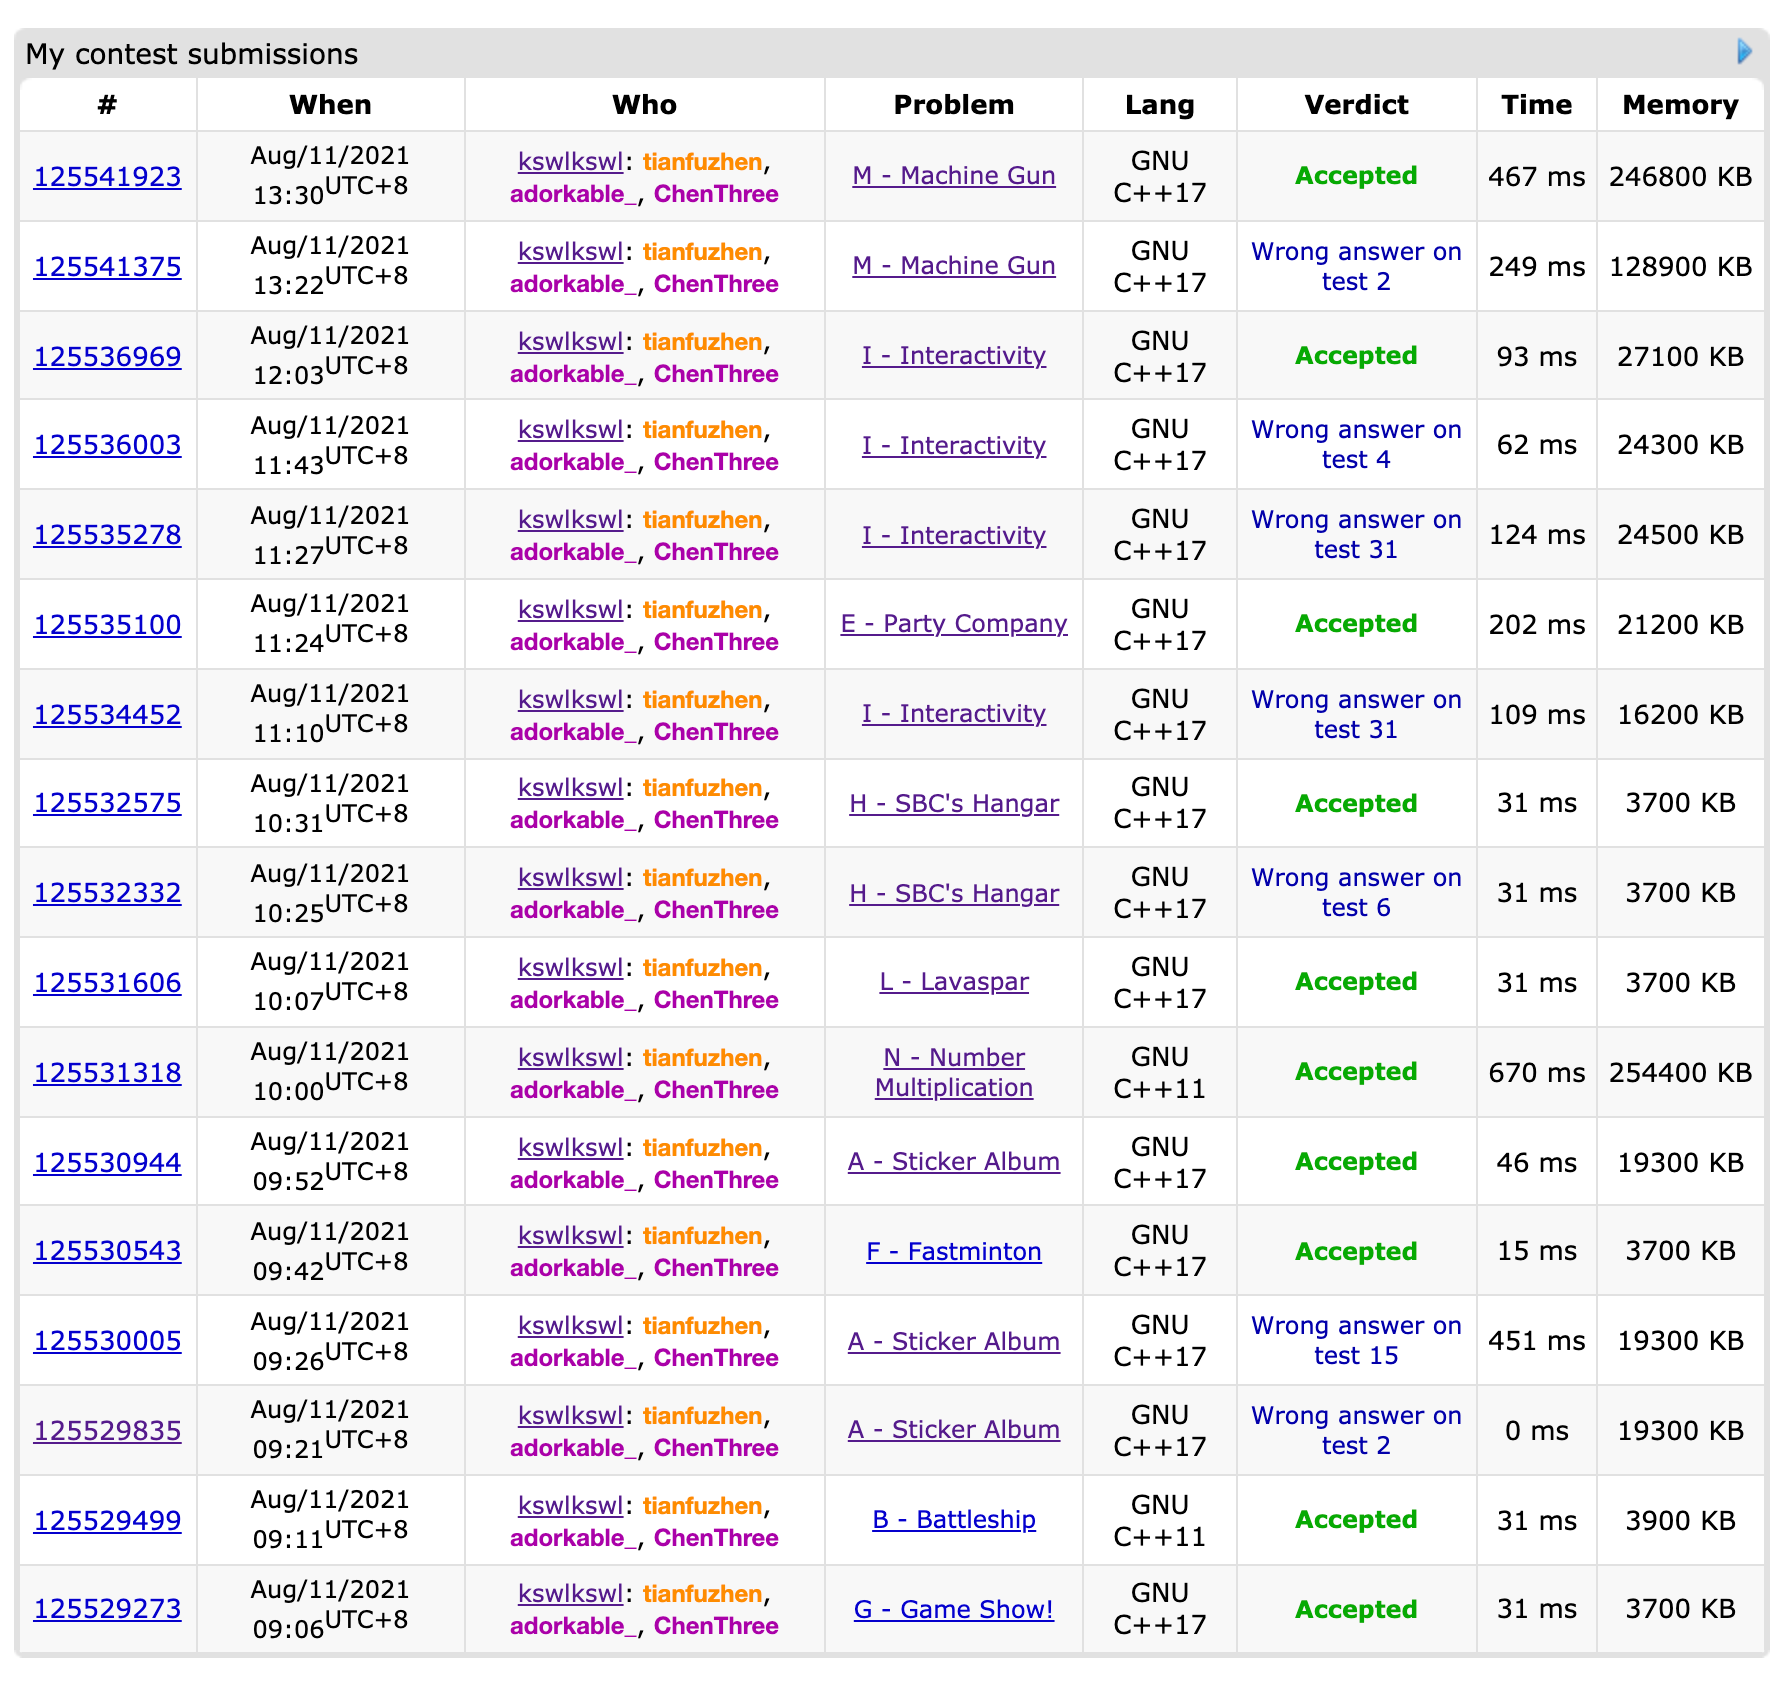This screenshot has width=1784, height=1684.
Task: View tianfuzhen profile in last row
Action: click(x=702, y=1594)
